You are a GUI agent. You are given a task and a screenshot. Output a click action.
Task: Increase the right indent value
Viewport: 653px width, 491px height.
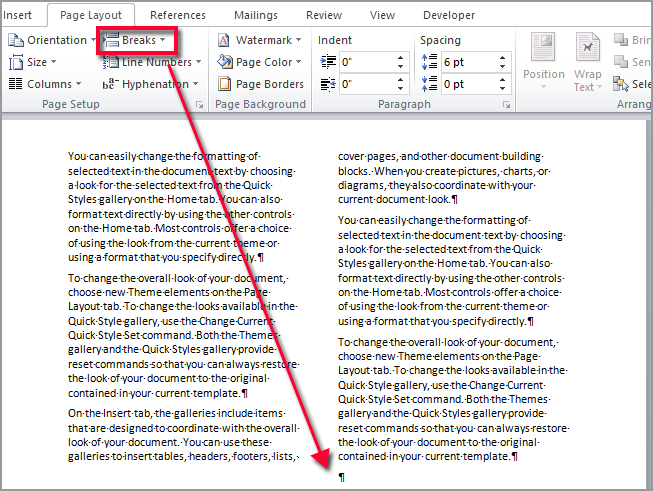coord(400,80)
